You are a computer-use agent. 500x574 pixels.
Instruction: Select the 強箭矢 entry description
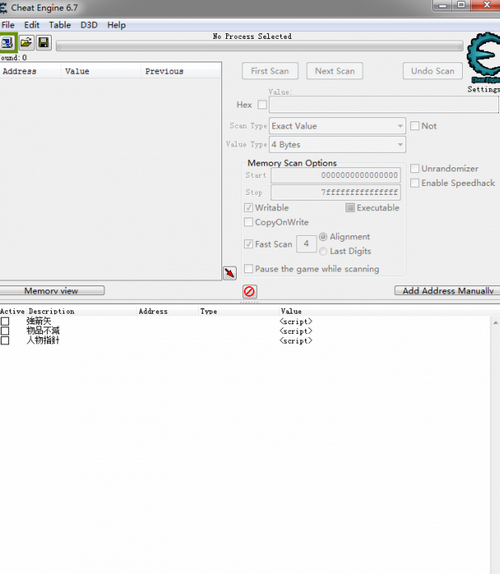coord(39,321)
